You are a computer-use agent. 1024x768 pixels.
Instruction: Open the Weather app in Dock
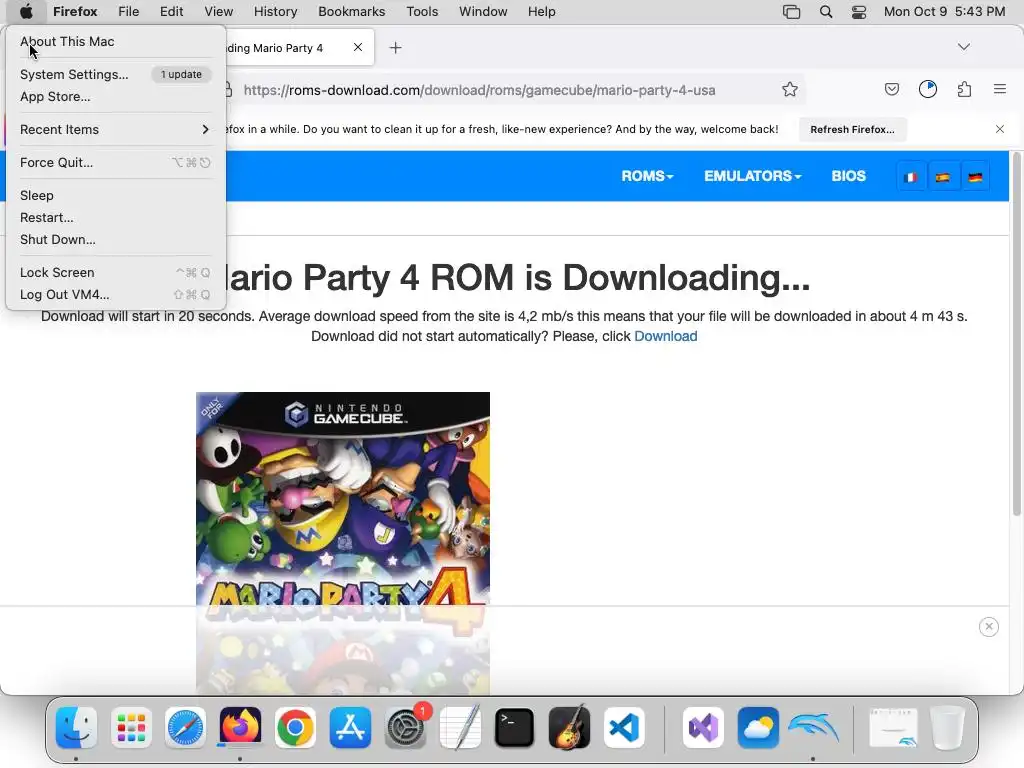click(758, 727)
